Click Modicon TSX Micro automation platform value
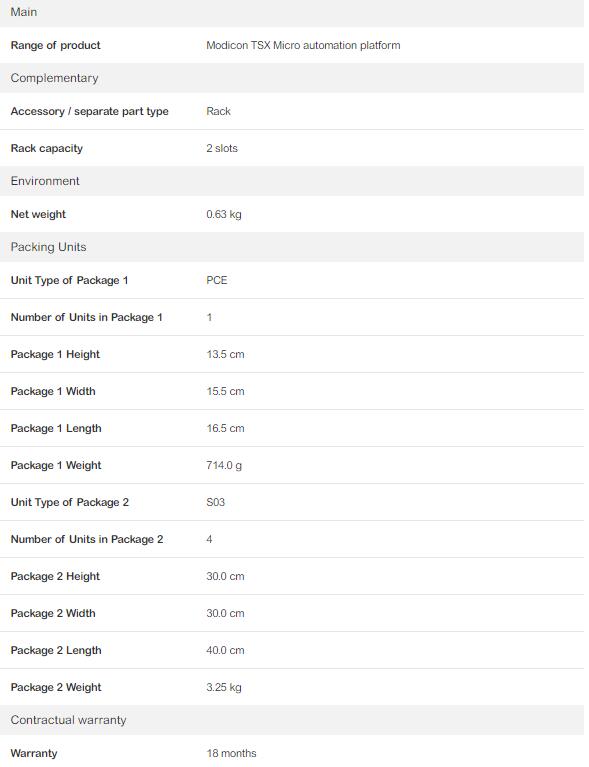 (303, 45)
